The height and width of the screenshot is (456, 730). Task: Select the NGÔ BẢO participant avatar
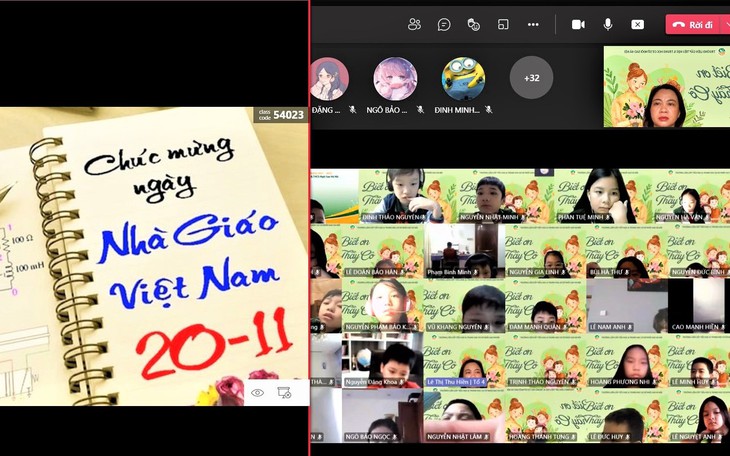coord(395,79)
